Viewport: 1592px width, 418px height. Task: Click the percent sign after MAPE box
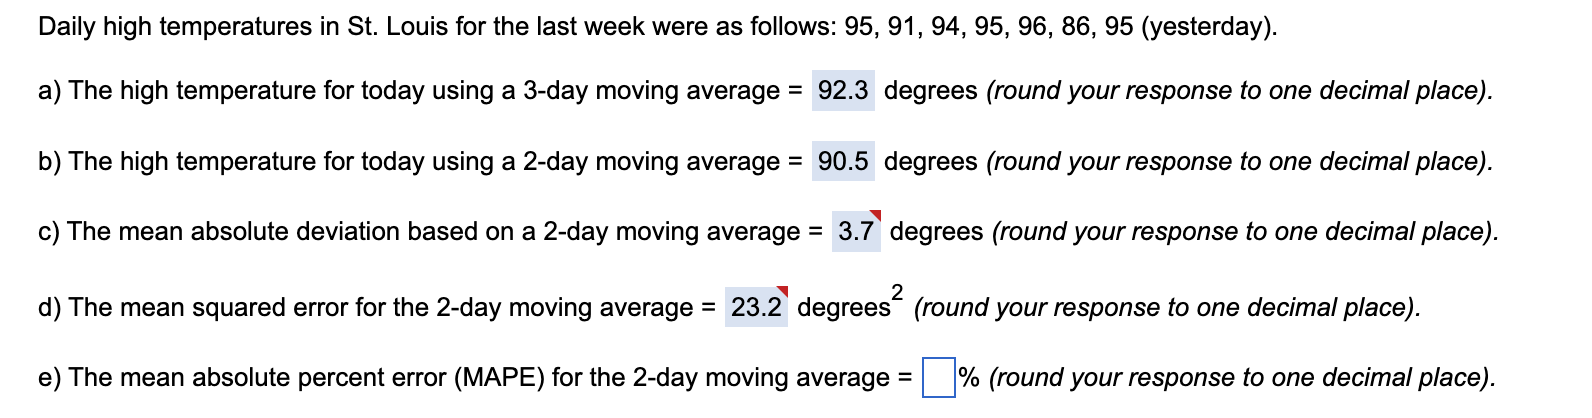pos(969,377)
